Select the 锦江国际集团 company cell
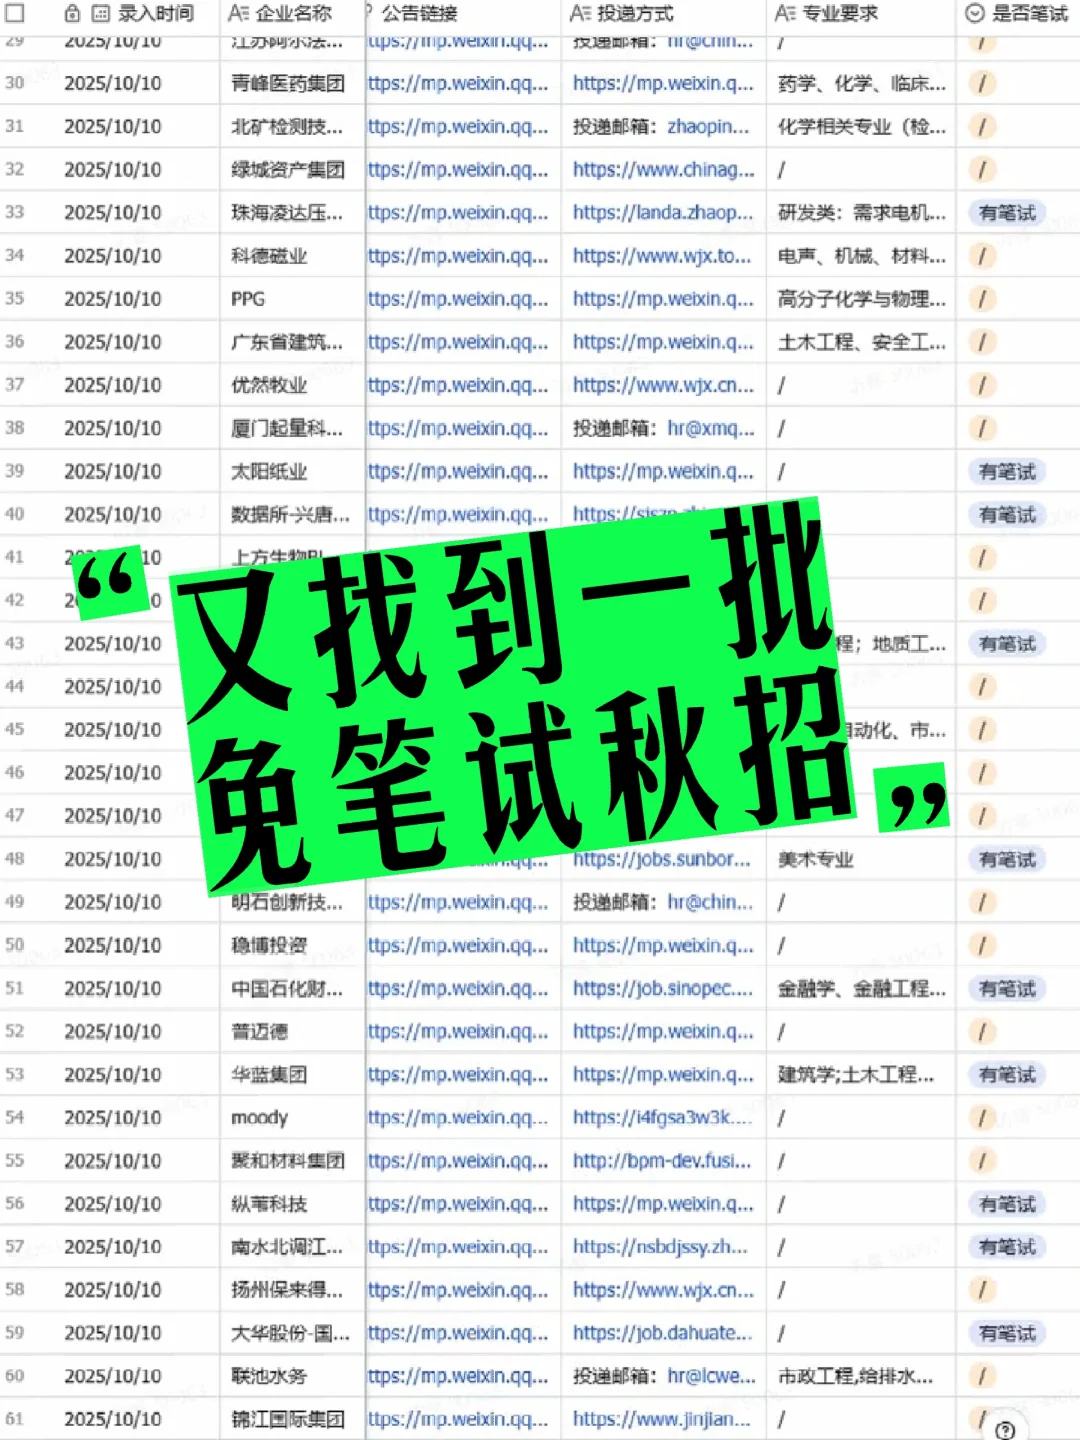Screen dimensions: 1080x1440 (292, 1419)
